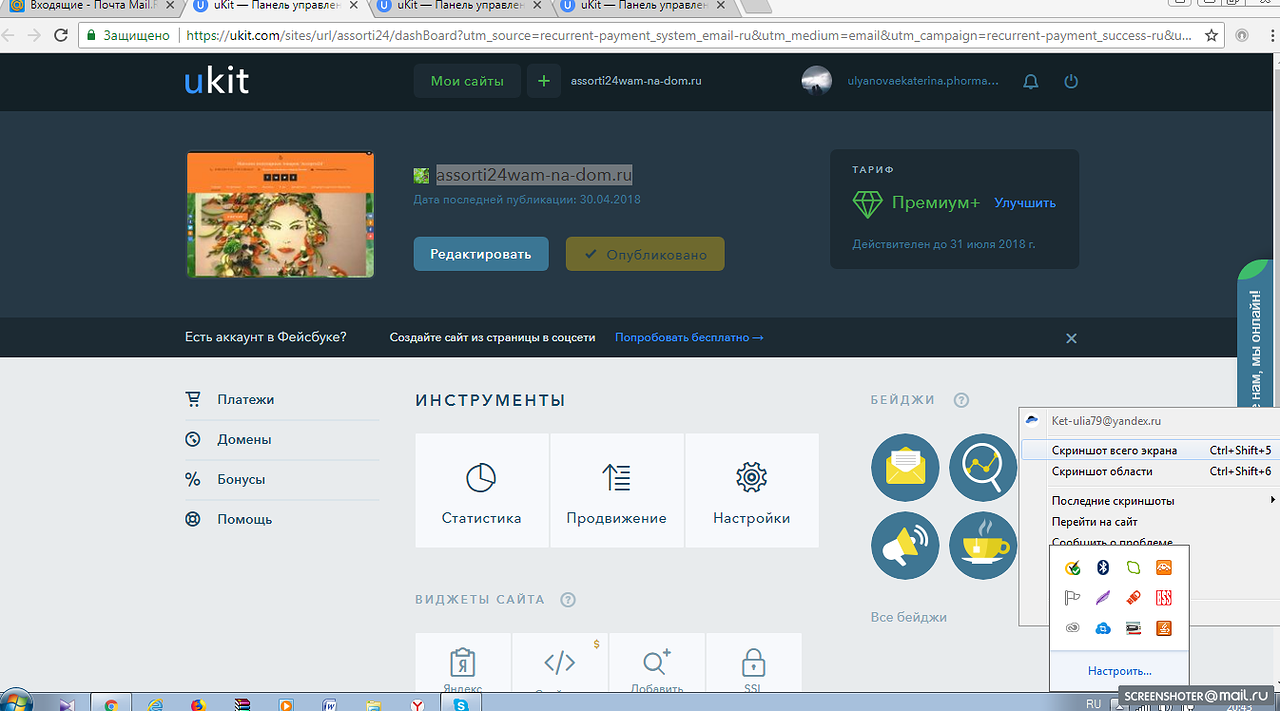
Task: Select Скриншот всего экрана menu item
Action: [x=1148, y=450]
